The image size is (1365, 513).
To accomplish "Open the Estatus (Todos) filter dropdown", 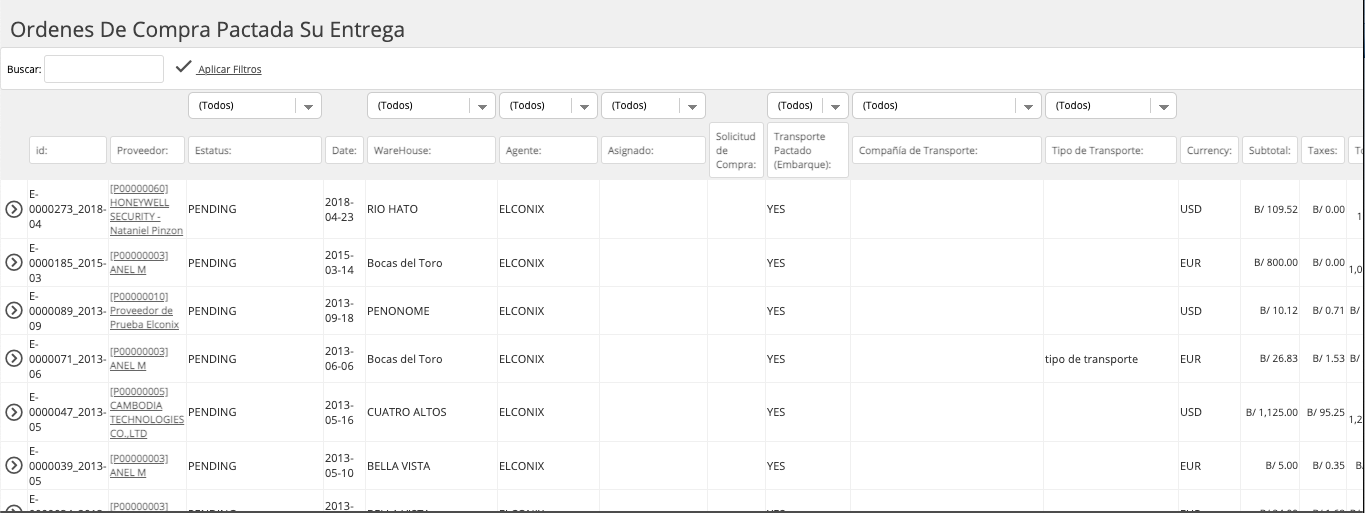I will [254, 106].
